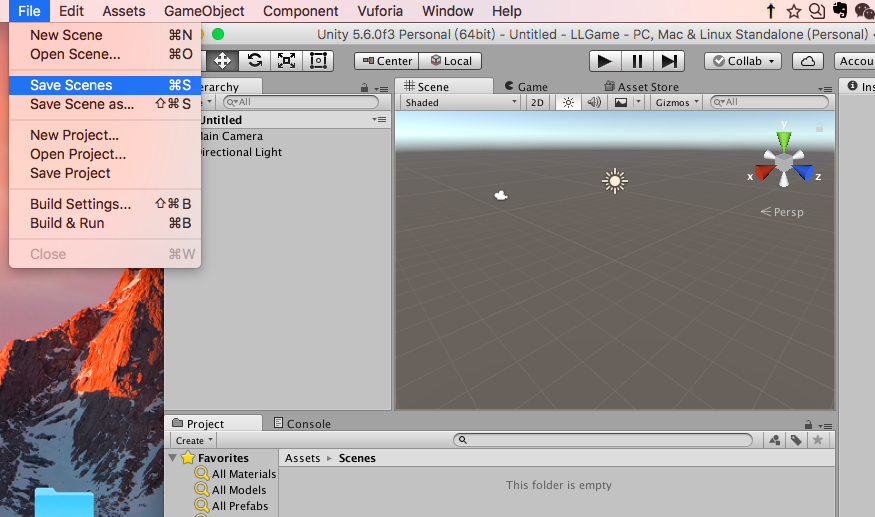This screenshot has height=517, width=875.
Task: Toggle scene lighting sun icon
Action: point(568,102)
